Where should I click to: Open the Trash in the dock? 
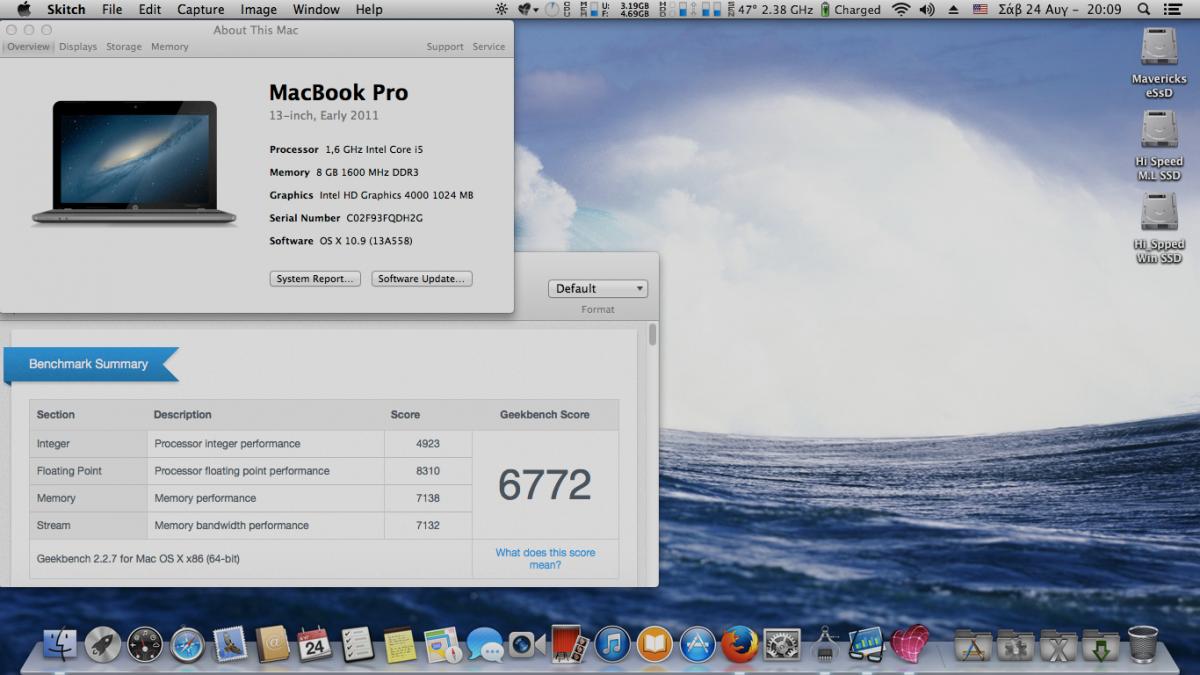point(1142,645)
